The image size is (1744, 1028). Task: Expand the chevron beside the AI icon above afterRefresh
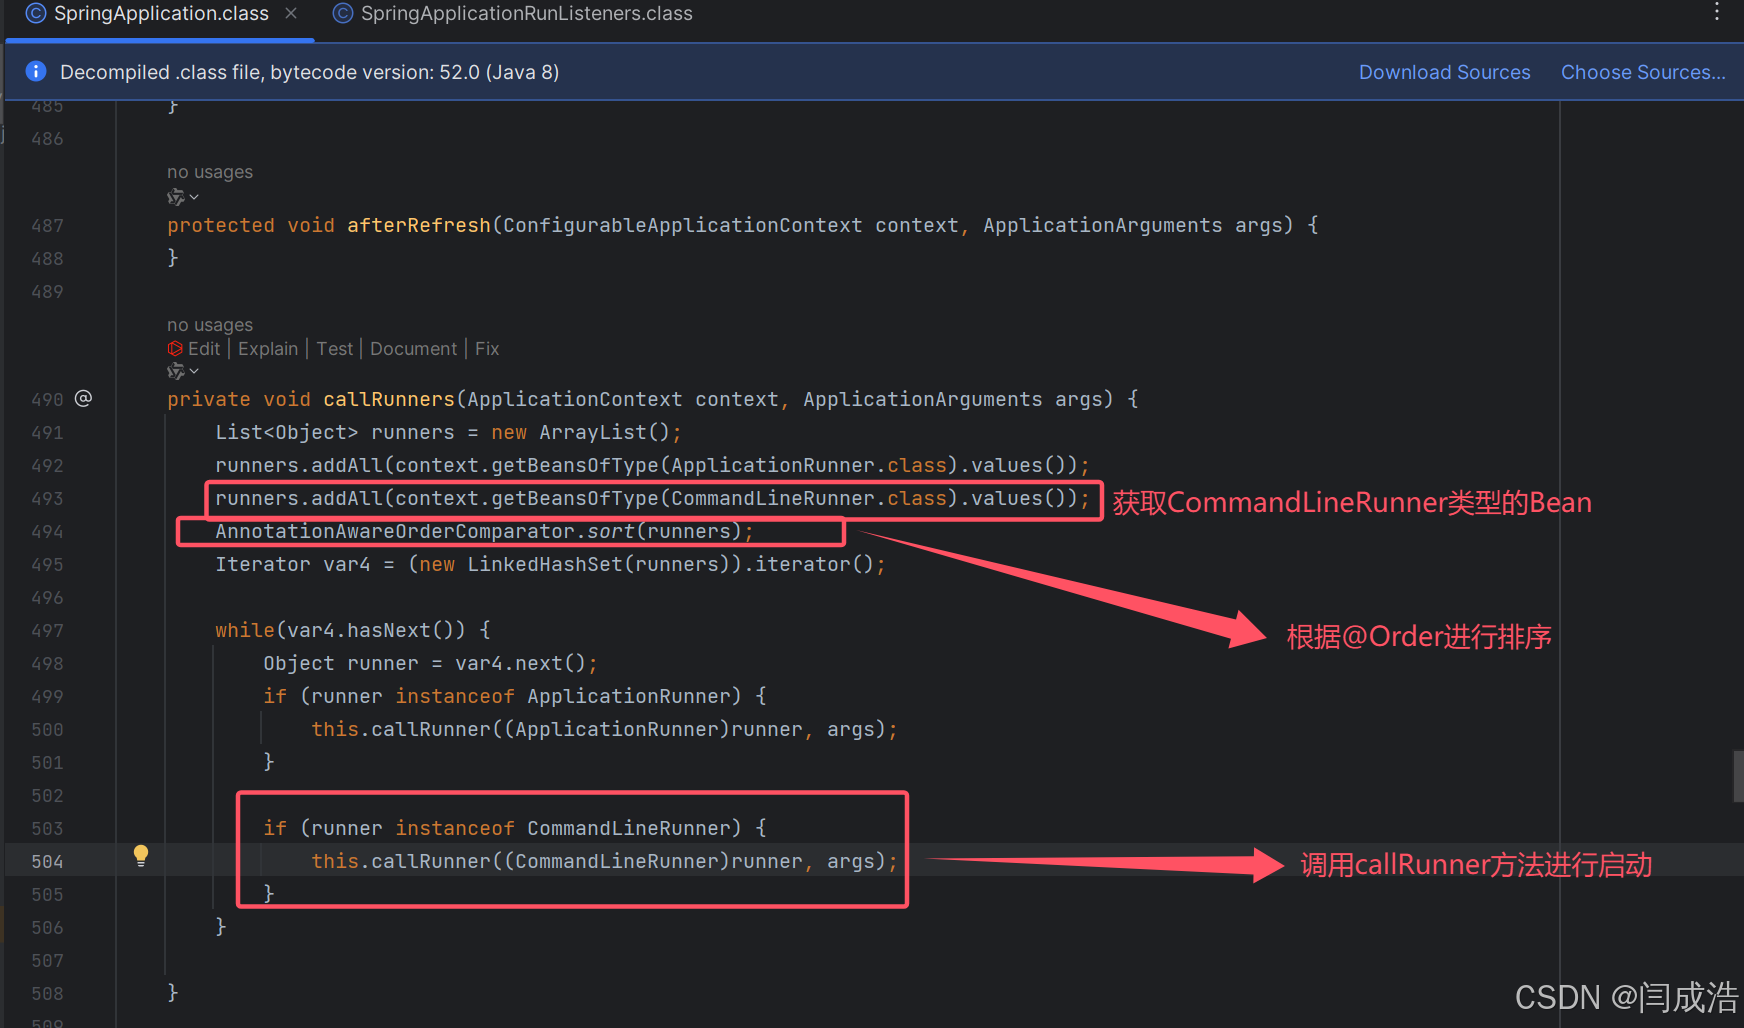coord(195,196)
